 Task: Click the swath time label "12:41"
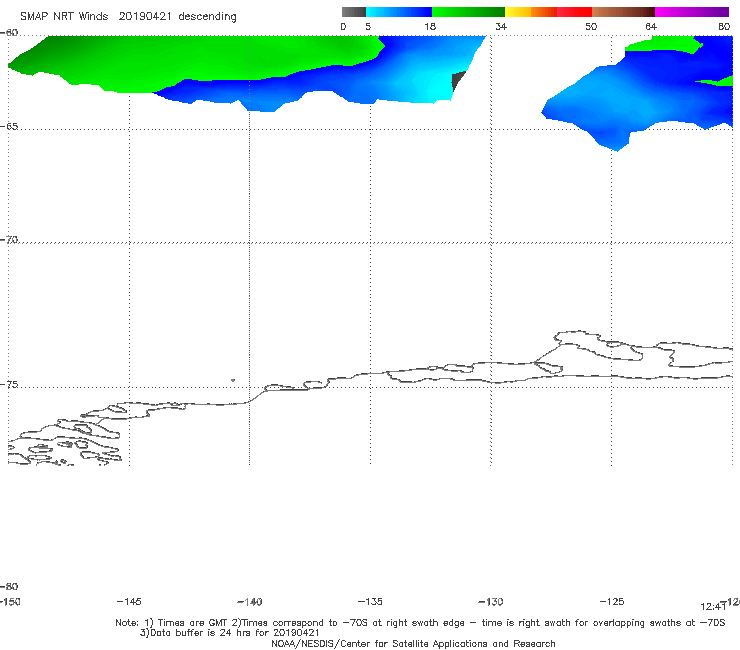tap(713, 607)
